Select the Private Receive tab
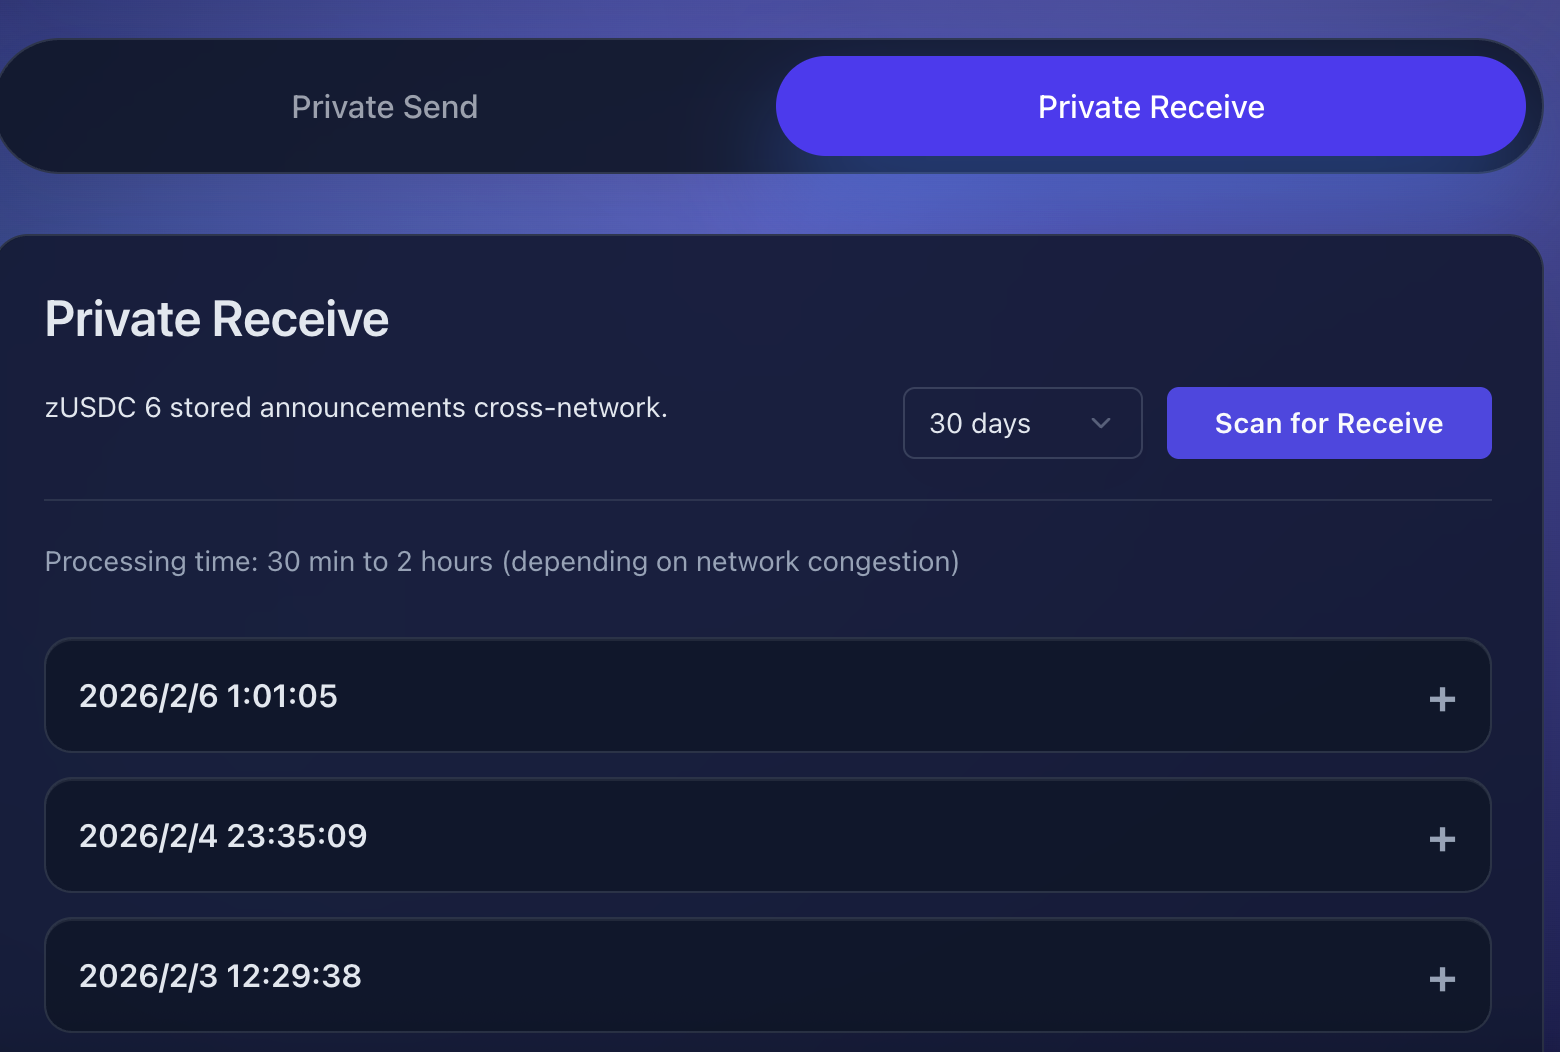Viewport: 1560px width, 1052px height. [x=1151, y=106]
